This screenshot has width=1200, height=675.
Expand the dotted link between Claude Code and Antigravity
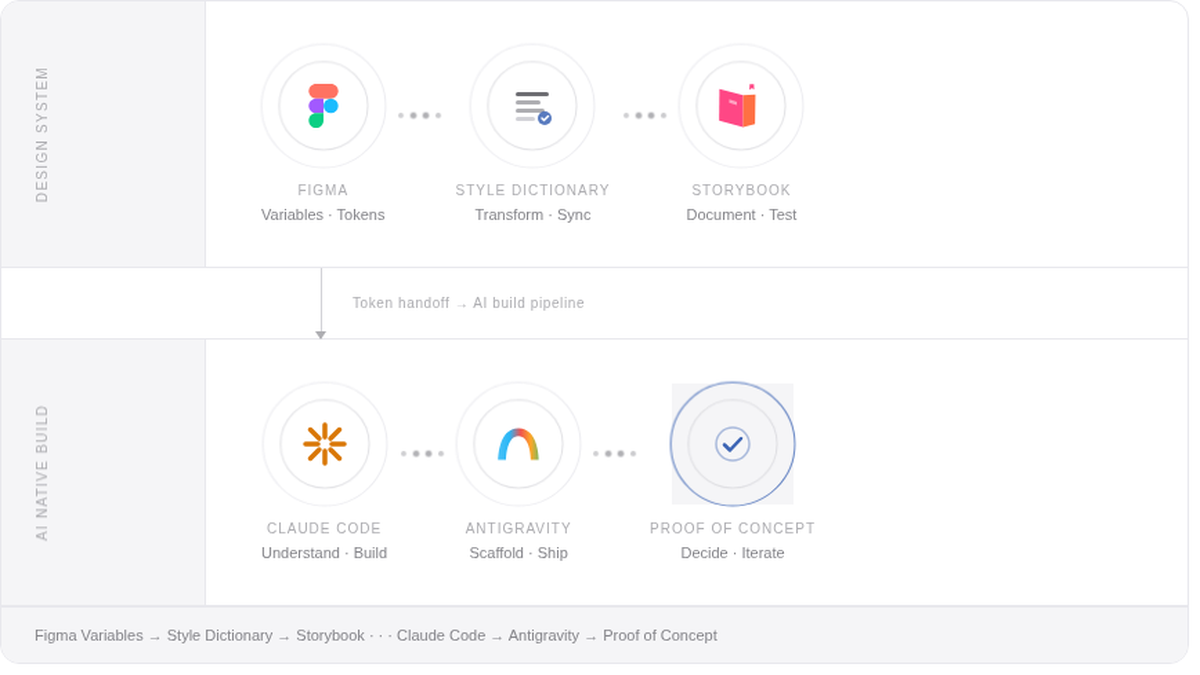pos(422,453)
